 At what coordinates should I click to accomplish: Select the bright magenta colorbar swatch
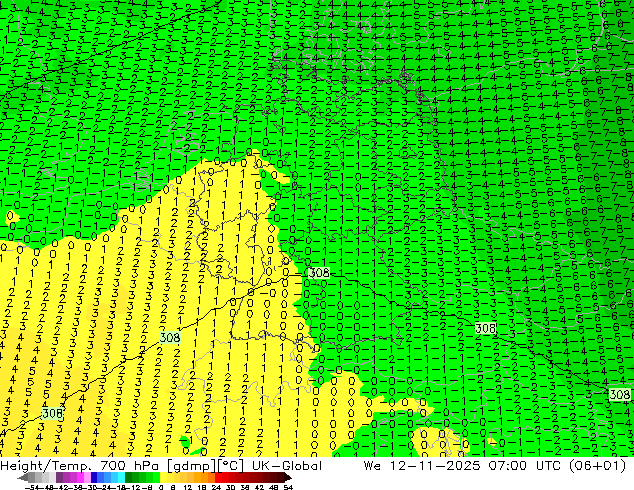tap(80, 478)
